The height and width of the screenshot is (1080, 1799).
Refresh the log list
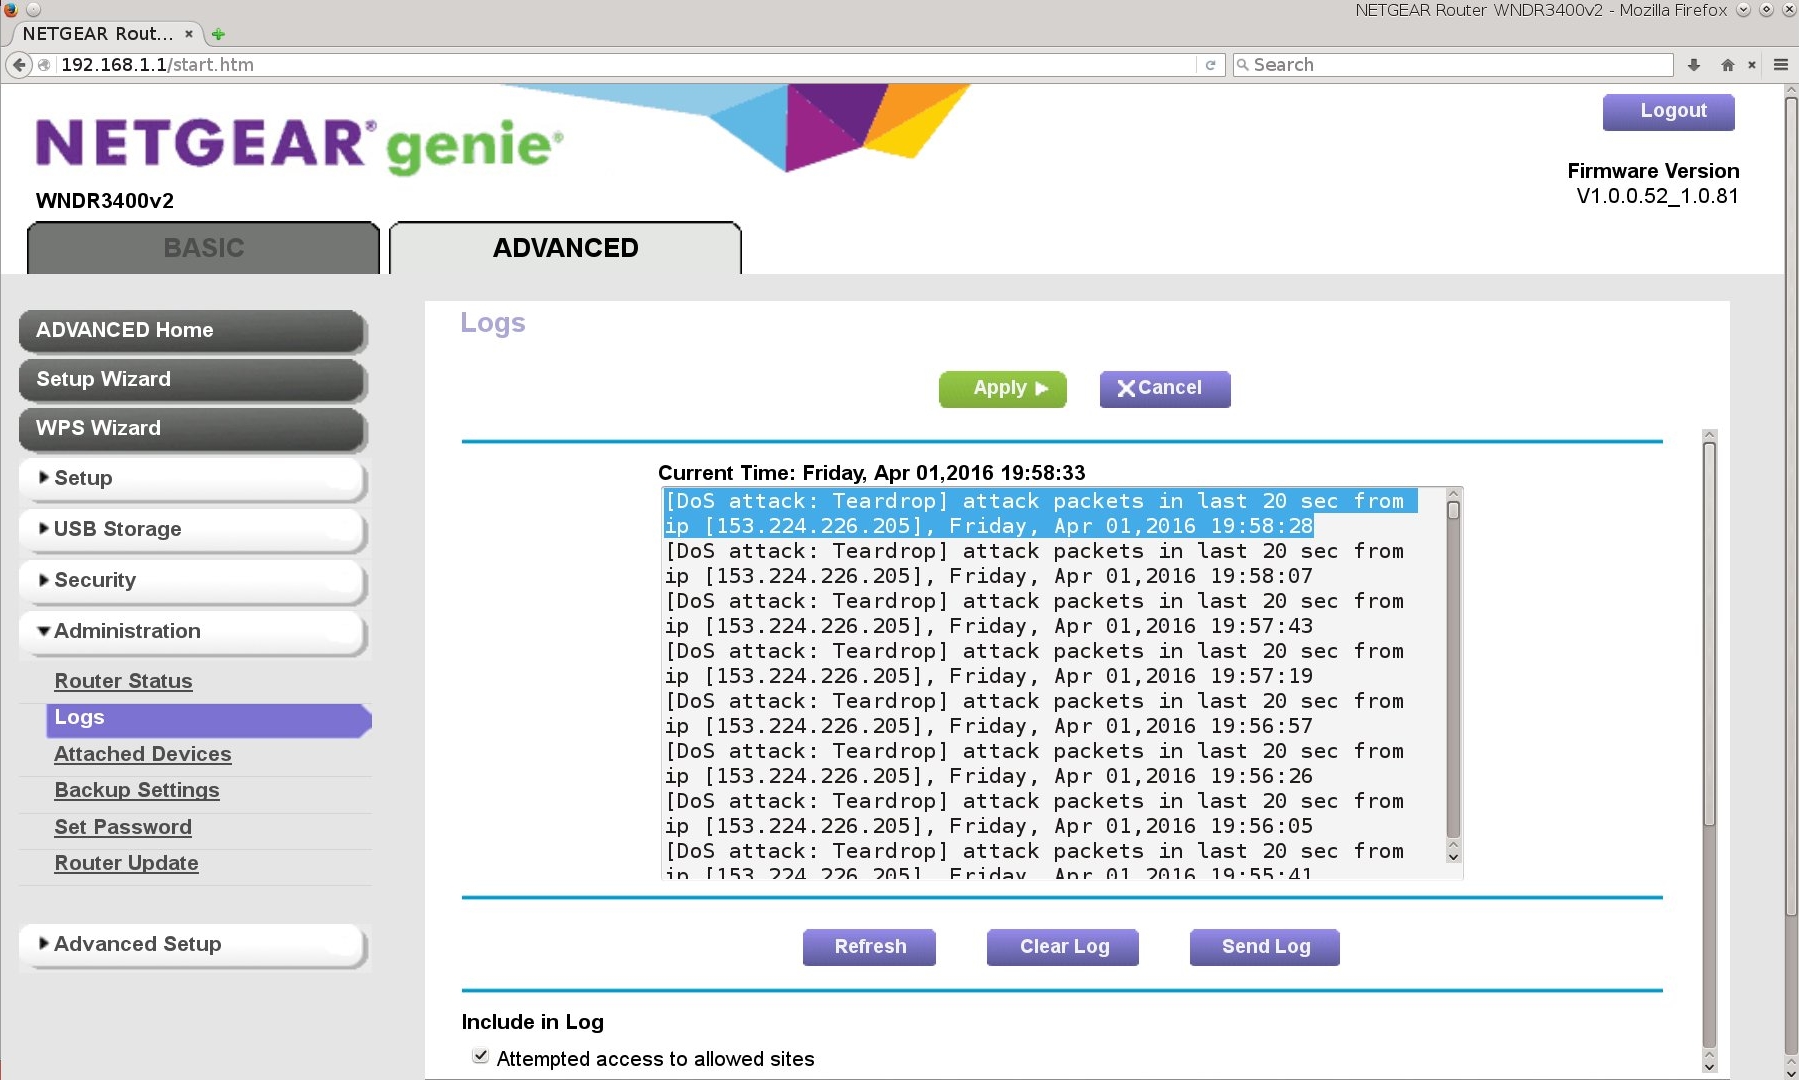[869, 947]
